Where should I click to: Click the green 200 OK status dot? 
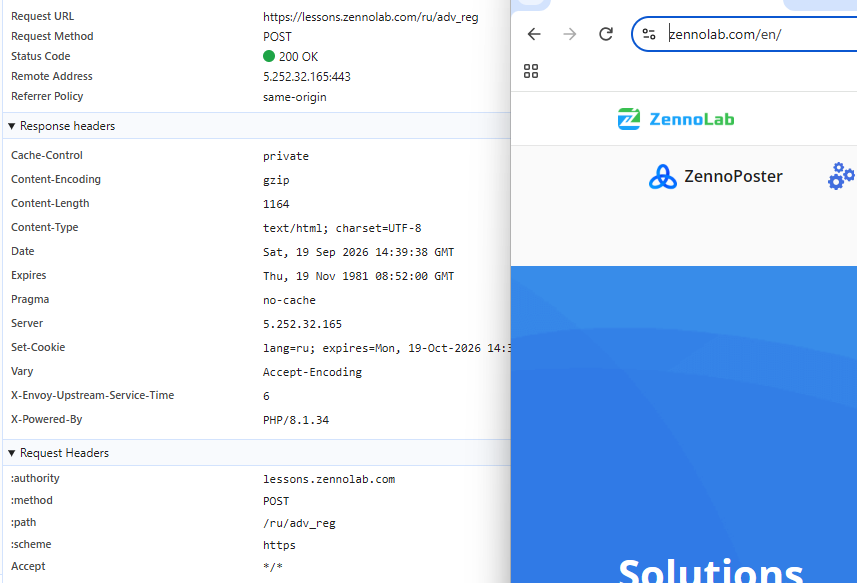pyautogui.click(x=268, y=56)
